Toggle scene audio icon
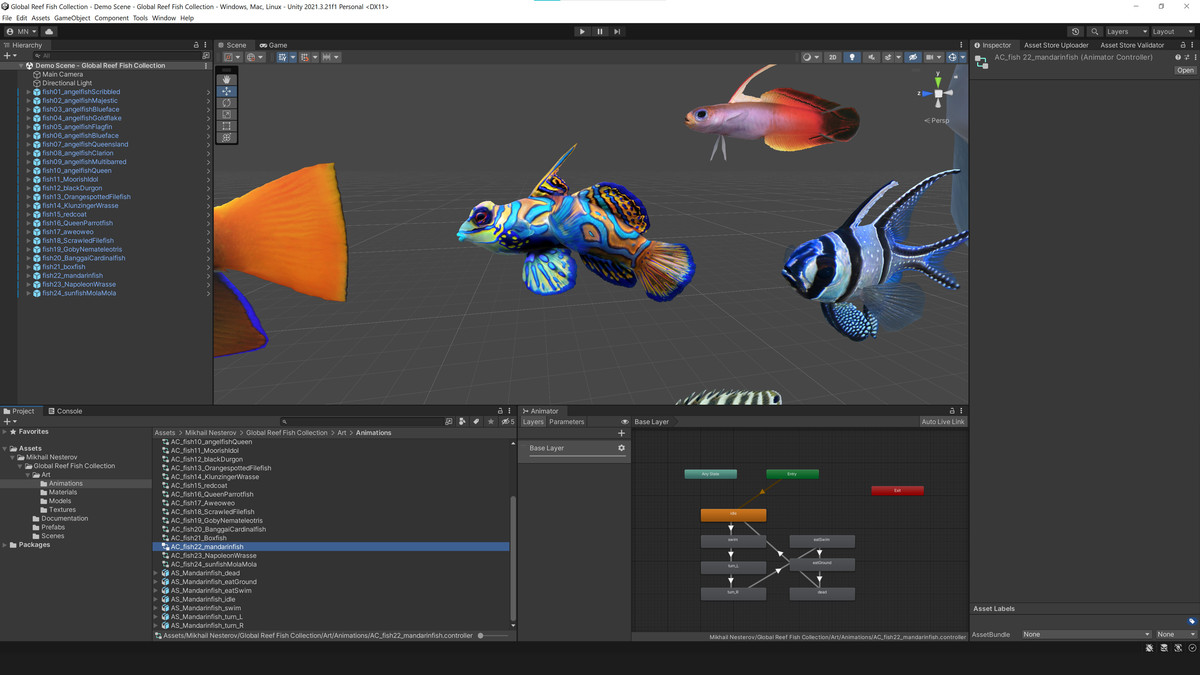 pyautogui.click(x=871, y=57)
